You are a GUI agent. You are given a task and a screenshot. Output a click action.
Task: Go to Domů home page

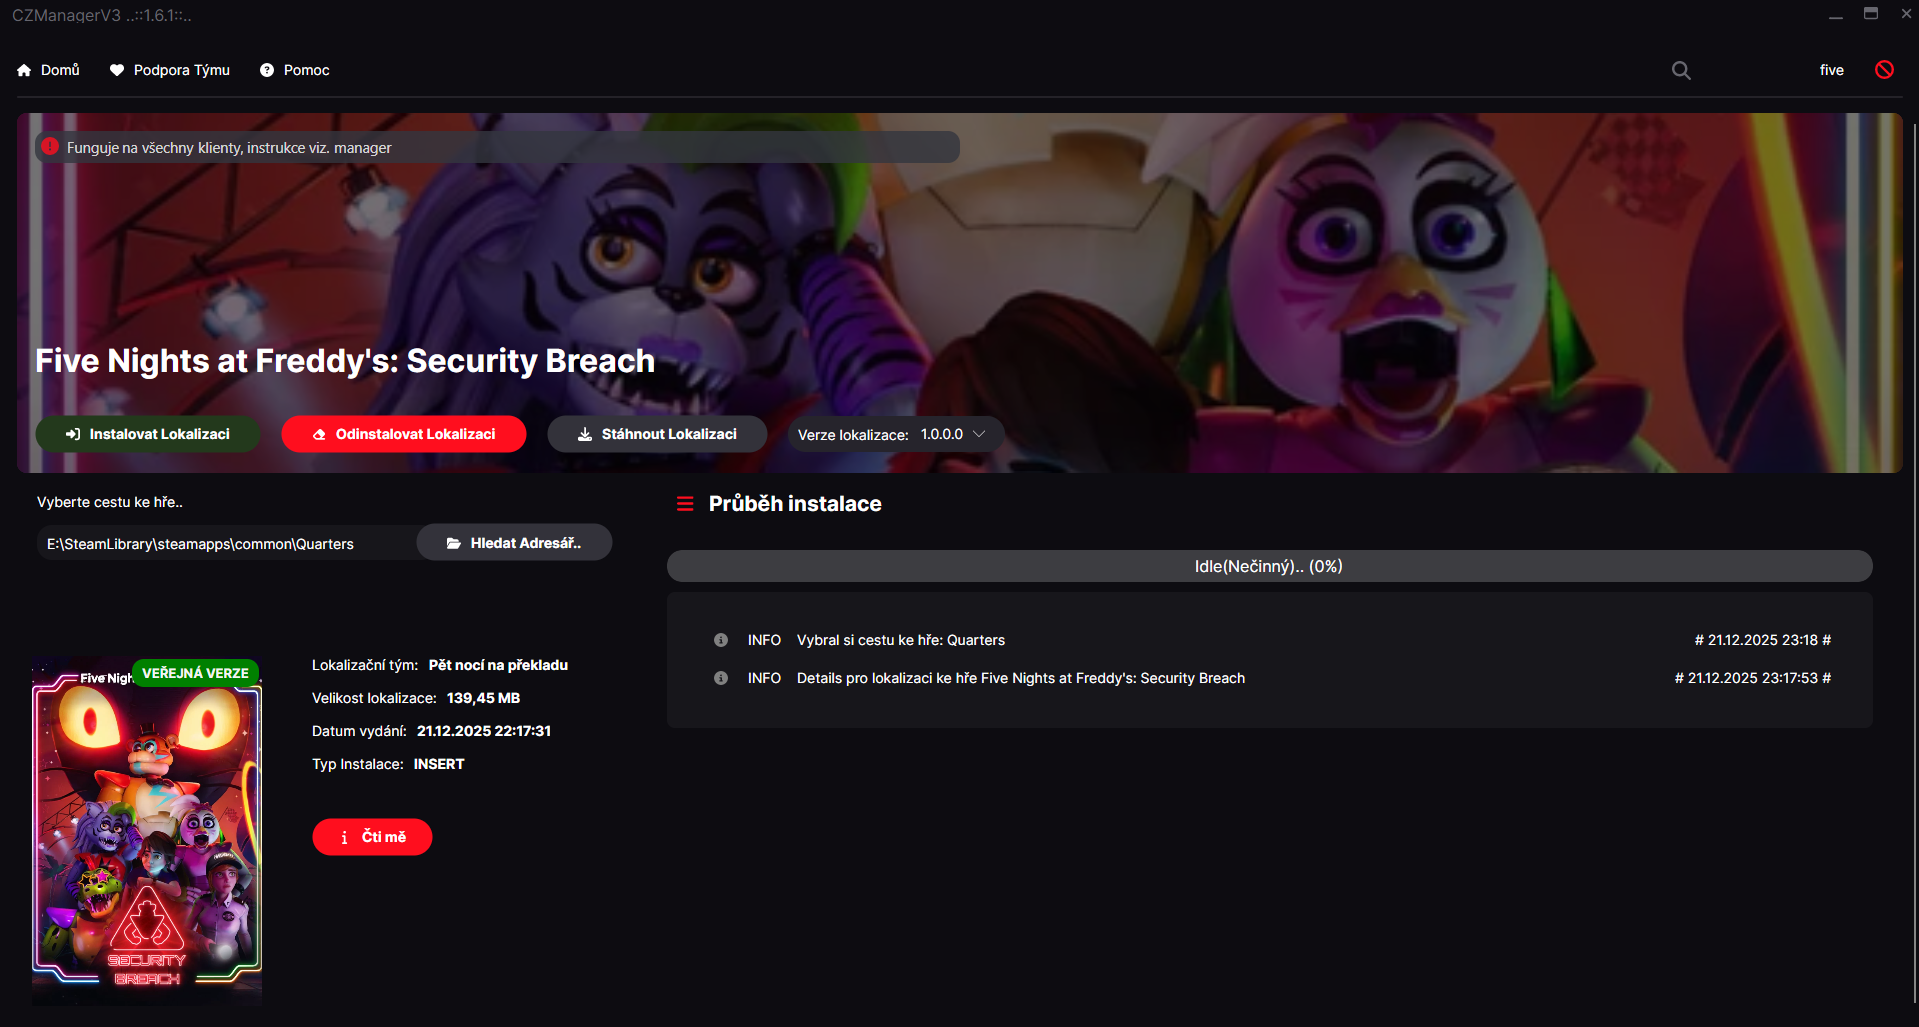(x=48, y=70)
